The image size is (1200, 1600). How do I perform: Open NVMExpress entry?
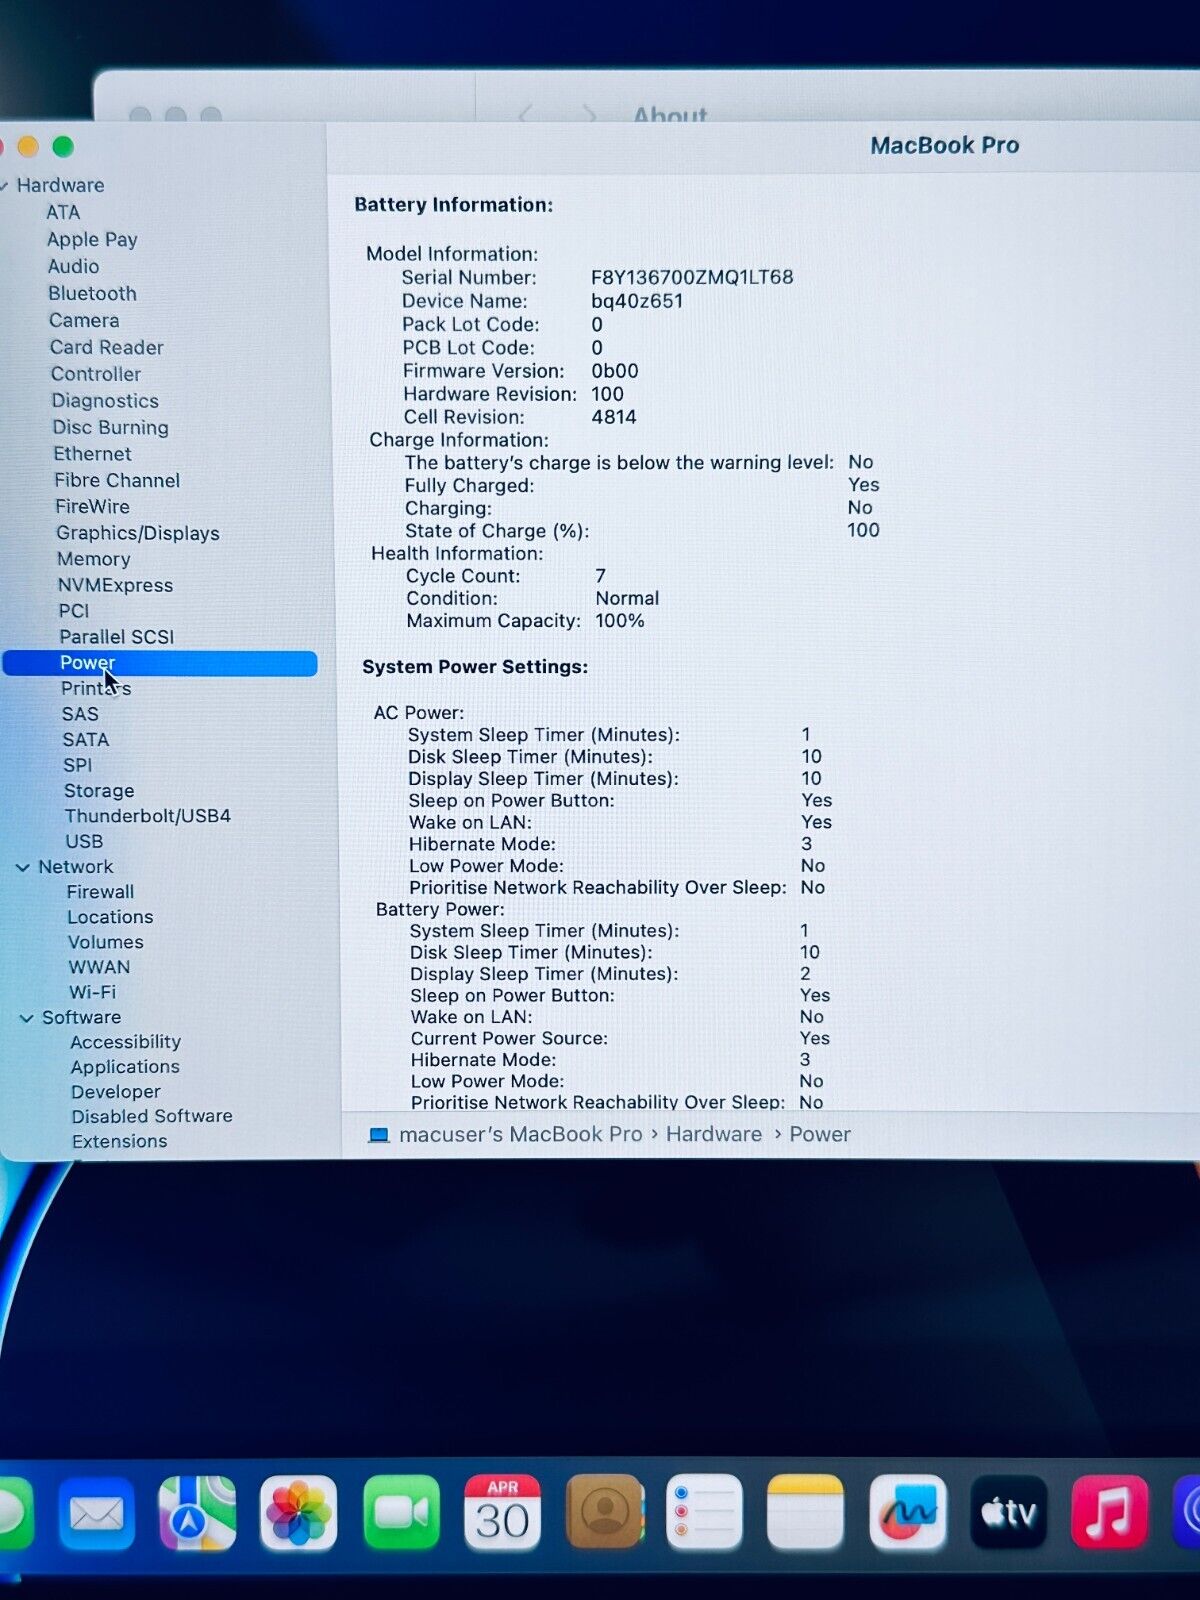[x=115, y=585]
